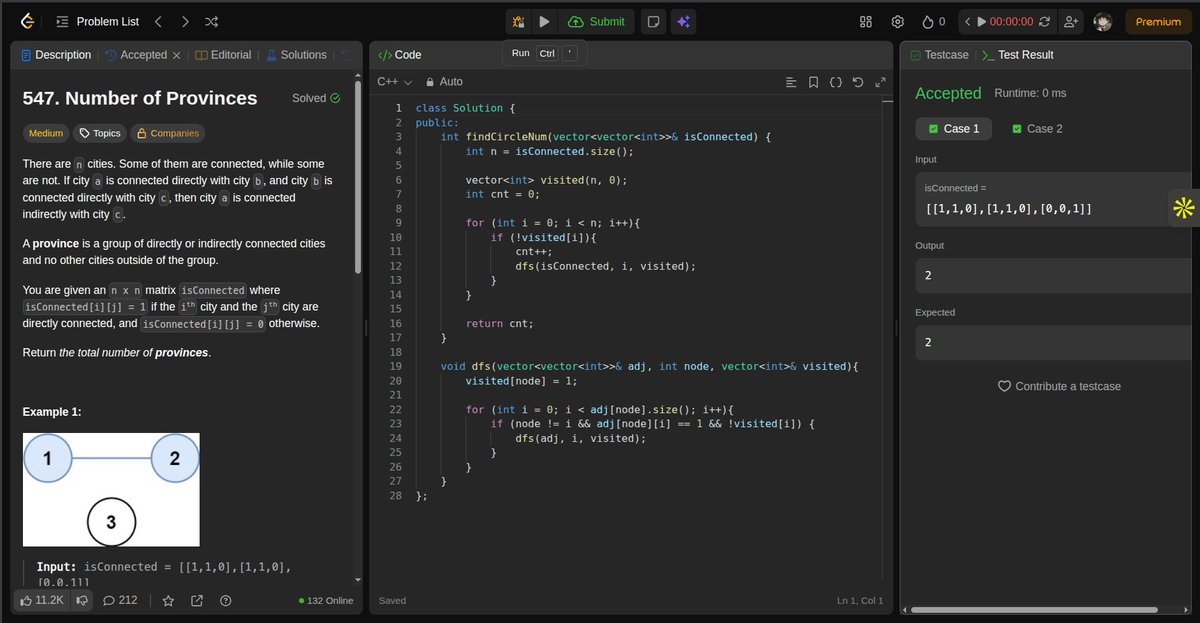This screenshot has height=623, width=1200.
Task: Open the Editorial tab
Action: (223, 55)
